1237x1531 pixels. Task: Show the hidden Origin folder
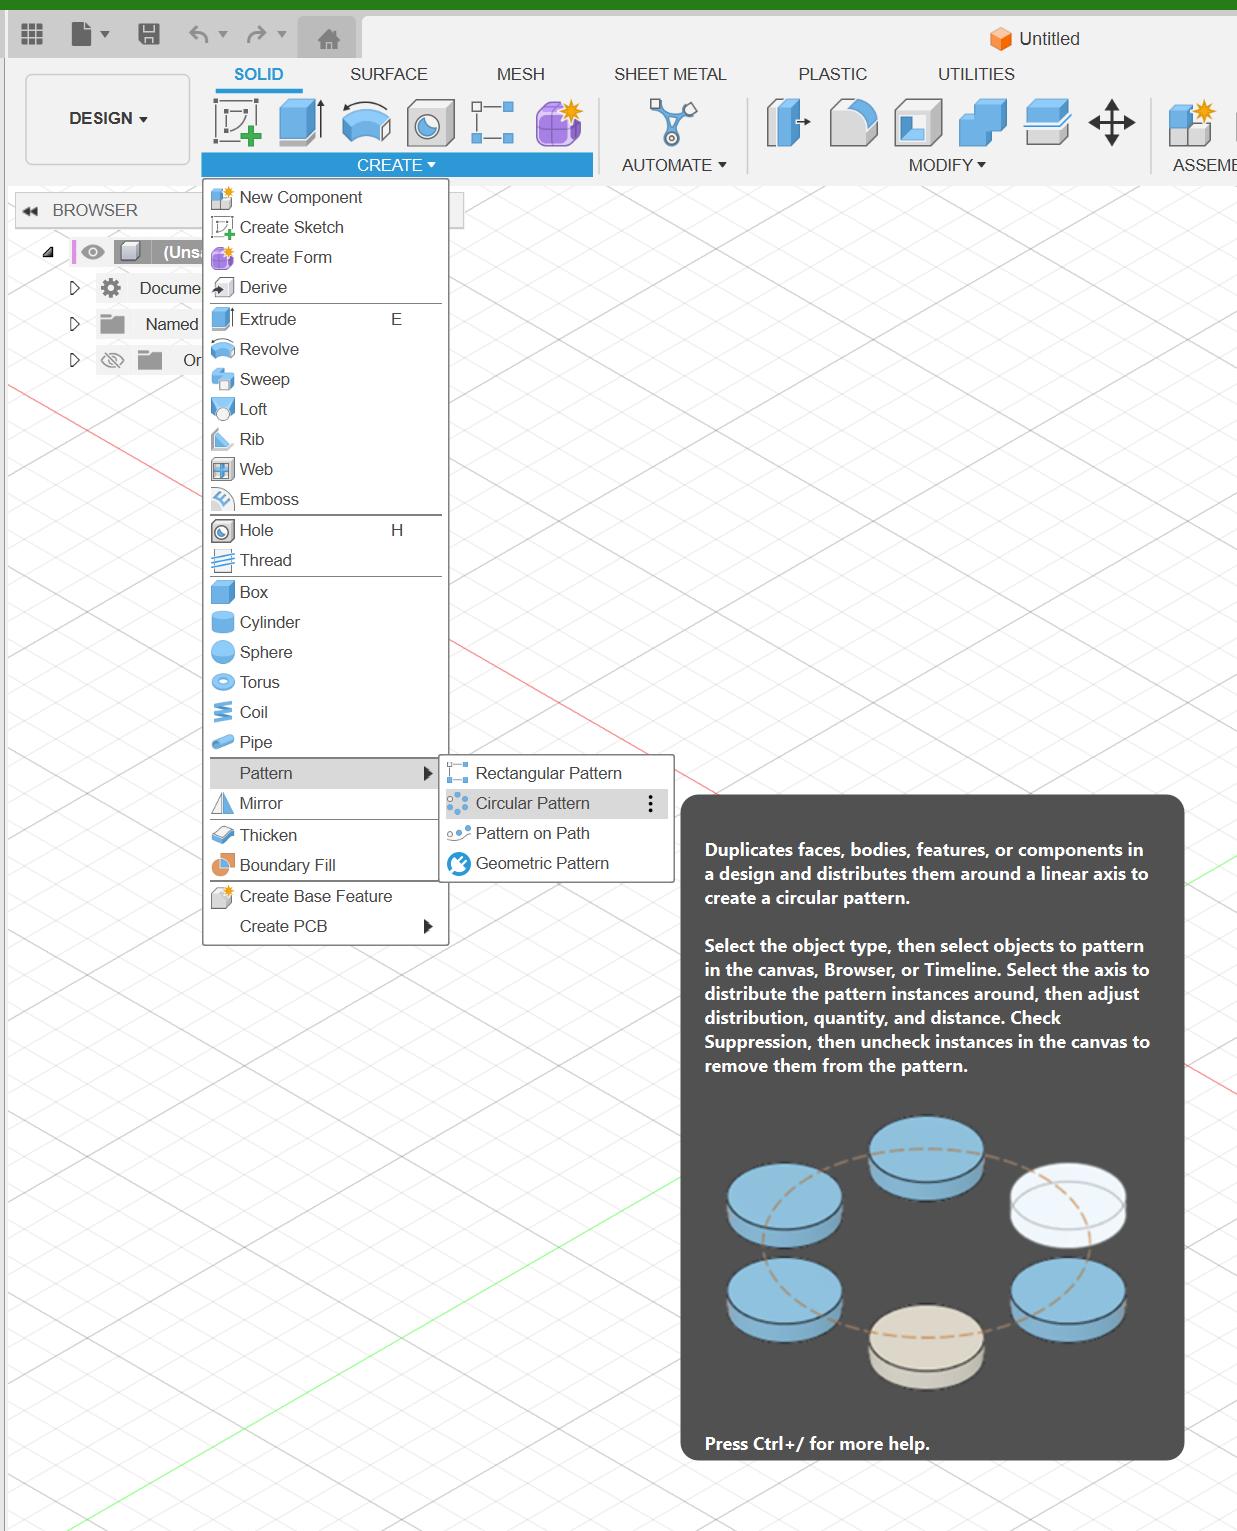(112, 359)
